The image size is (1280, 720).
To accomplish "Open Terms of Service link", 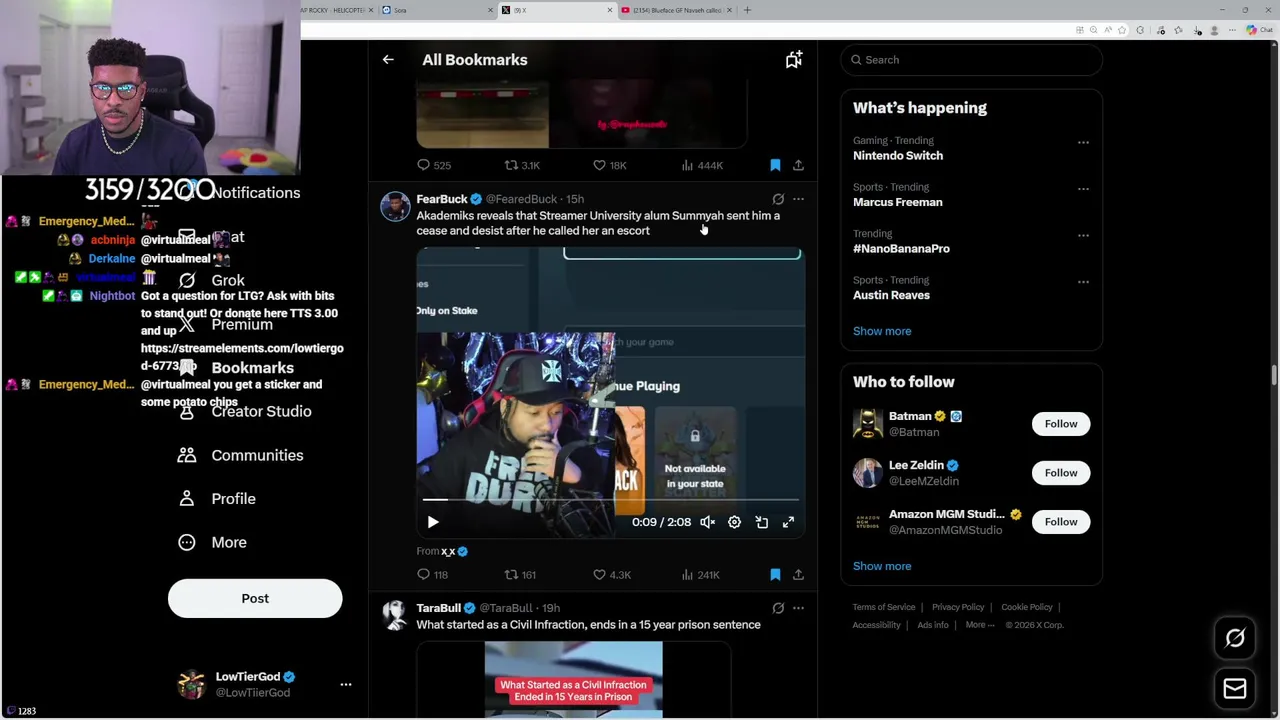I will point(884,607).
